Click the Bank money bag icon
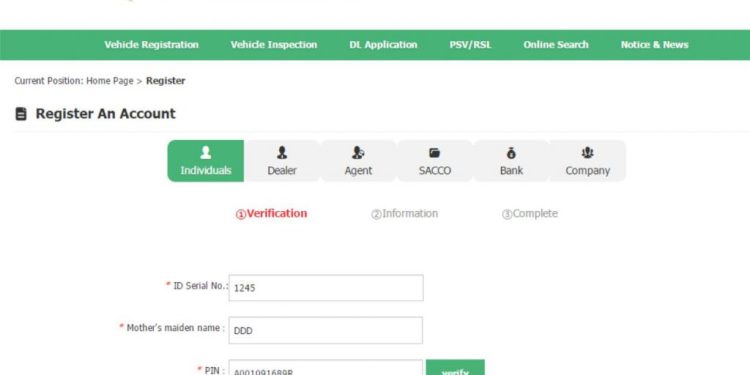Screen dimensions: 750x375 point(511,153)
